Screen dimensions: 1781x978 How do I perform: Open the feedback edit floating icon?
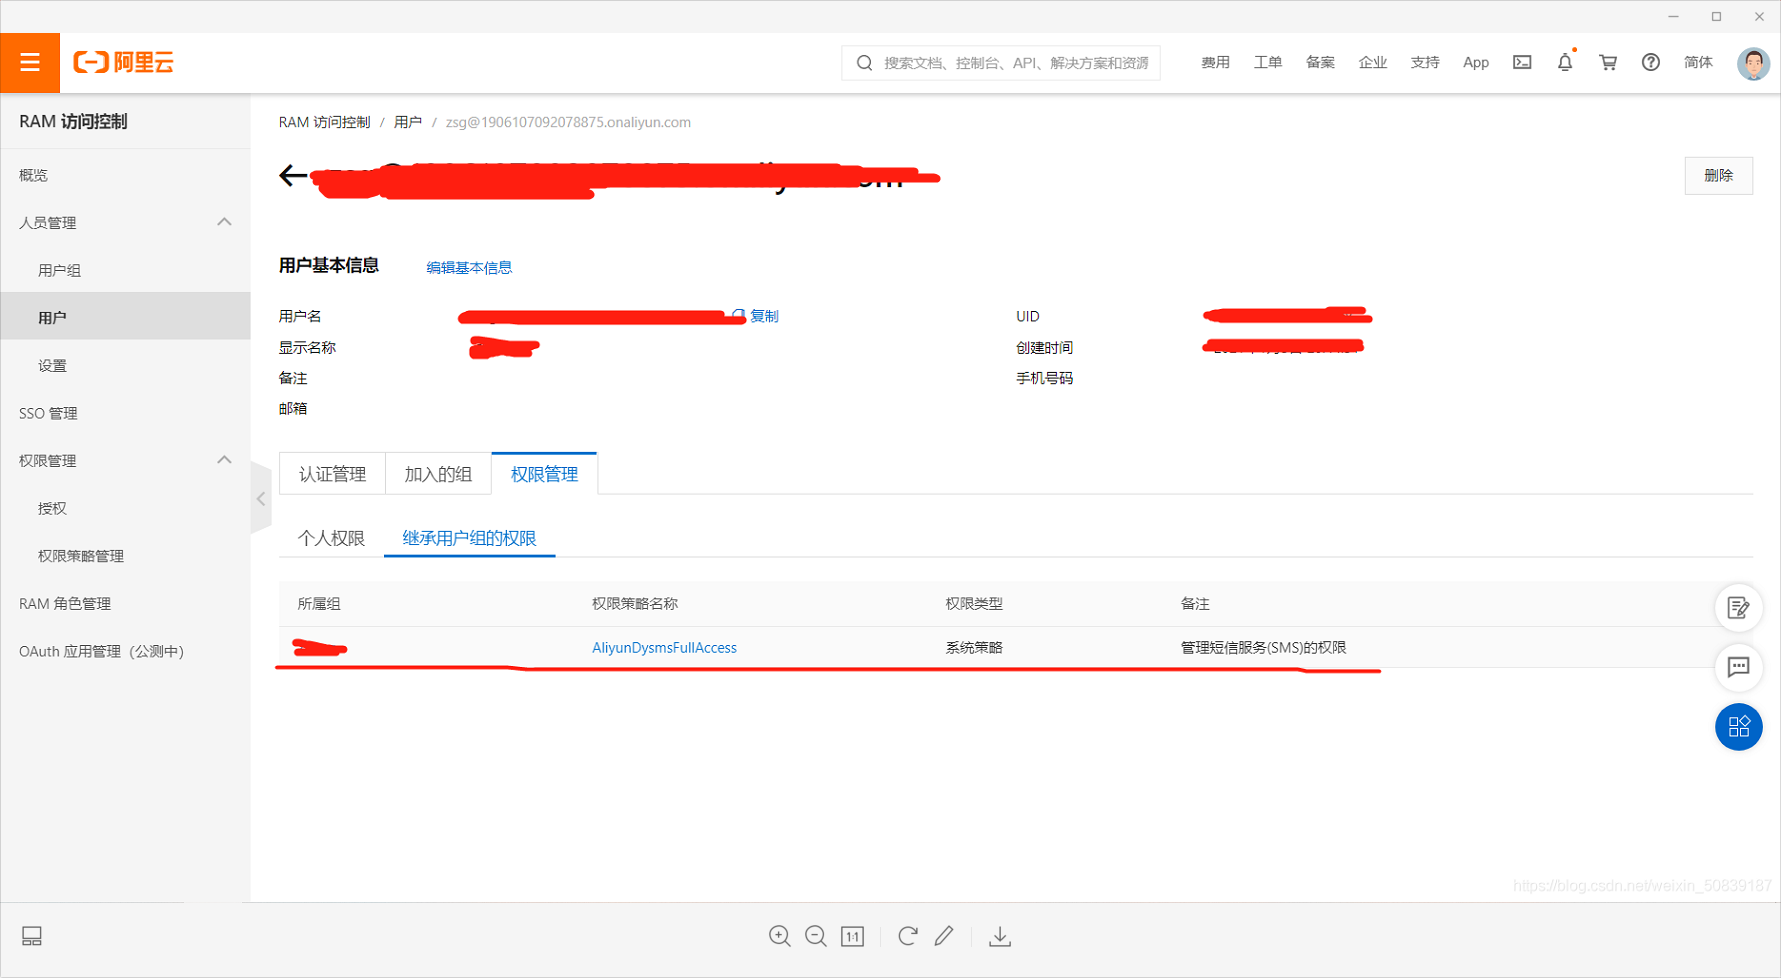1738,608
